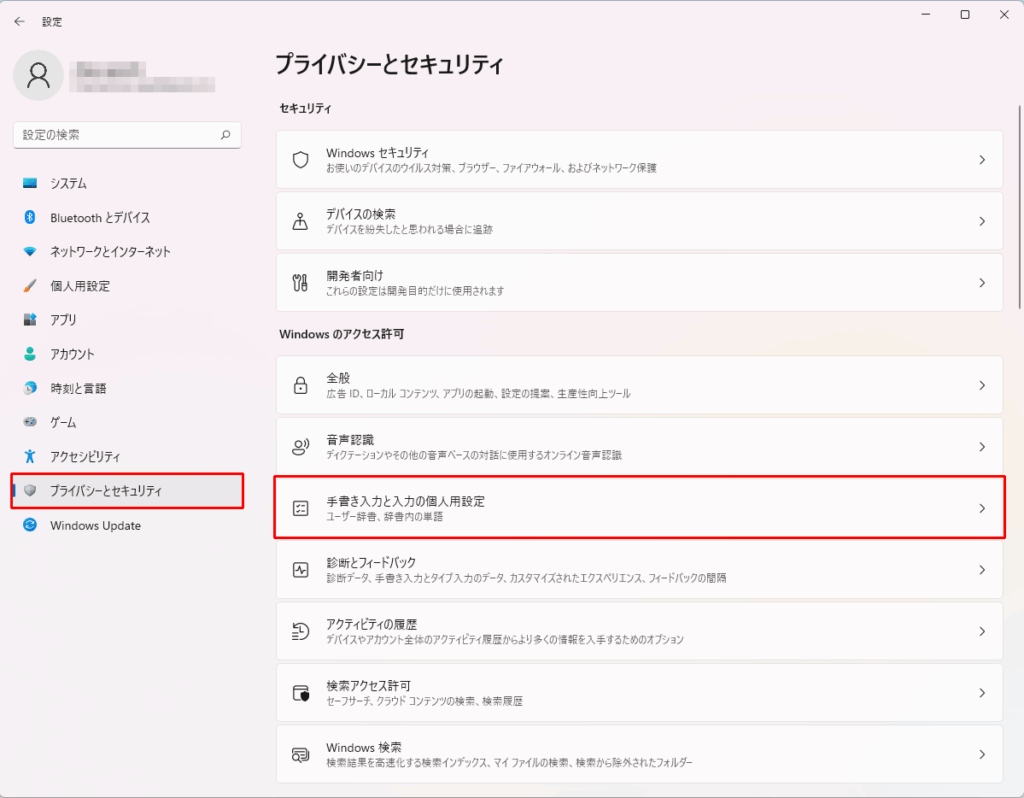Open アカウント in the sidebar
Image resolution: width=1024 pixels, height=798 pixels.
pyautogui.click(x=127, y=354)
